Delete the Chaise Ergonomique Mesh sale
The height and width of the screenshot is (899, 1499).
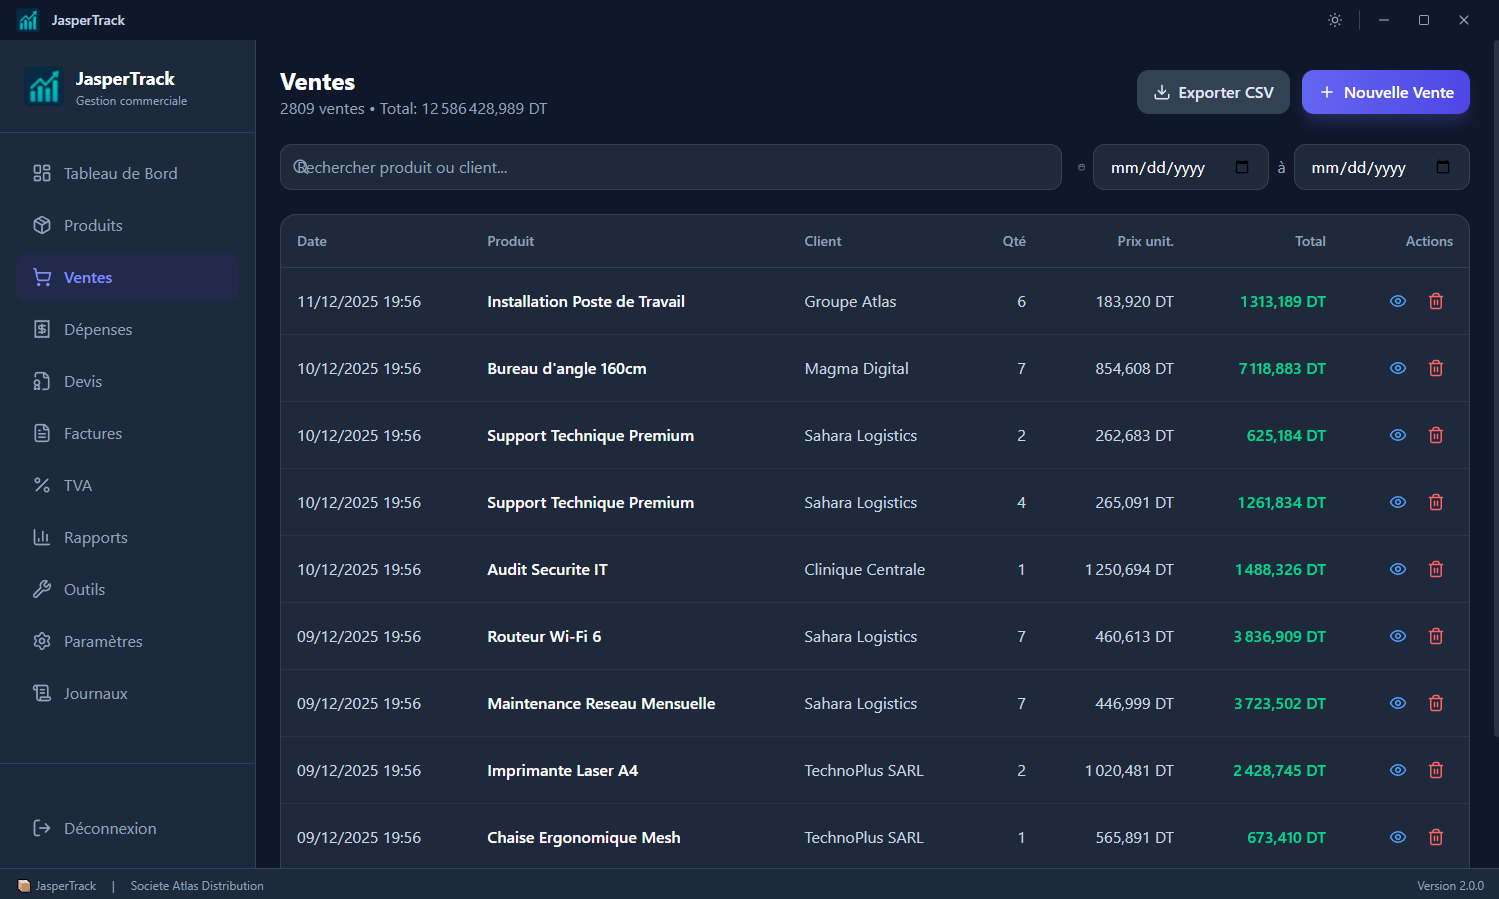[x=1436, y=837]
